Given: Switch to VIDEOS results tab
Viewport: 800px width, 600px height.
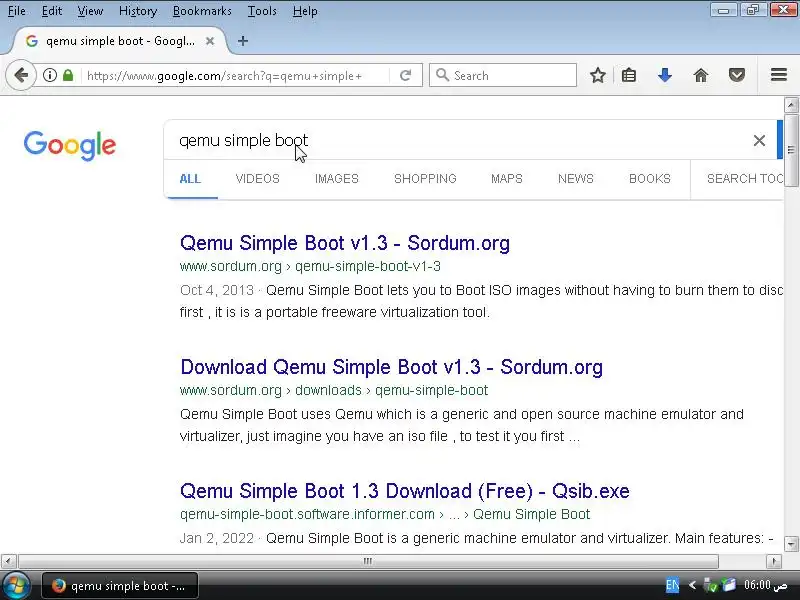Looking at the screenshot, I should point(258,179).
